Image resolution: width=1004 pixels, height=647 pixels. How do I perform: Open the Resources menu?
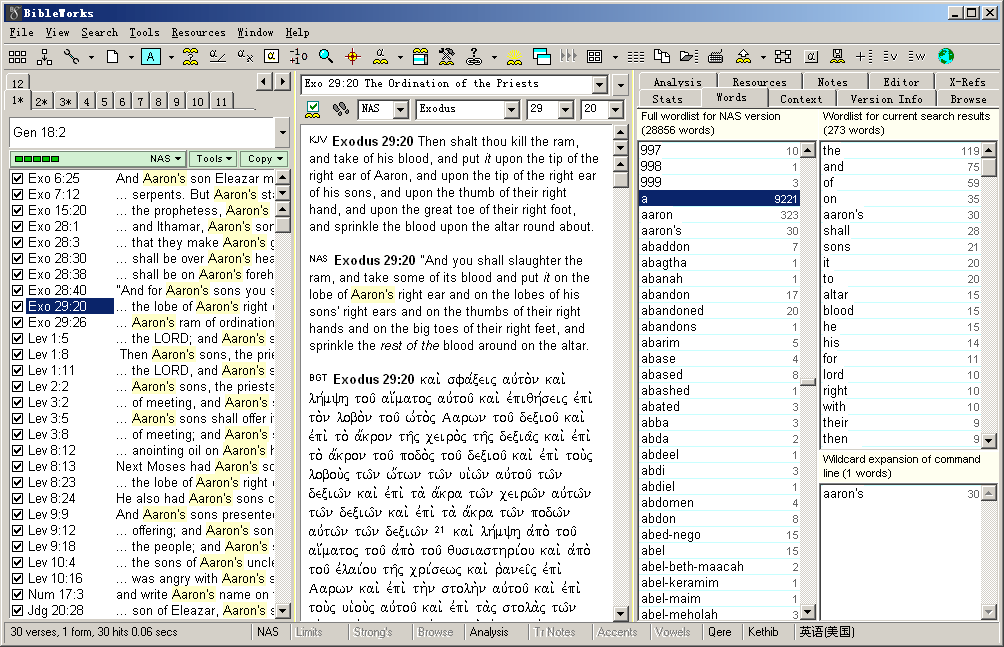click(198, 33)
